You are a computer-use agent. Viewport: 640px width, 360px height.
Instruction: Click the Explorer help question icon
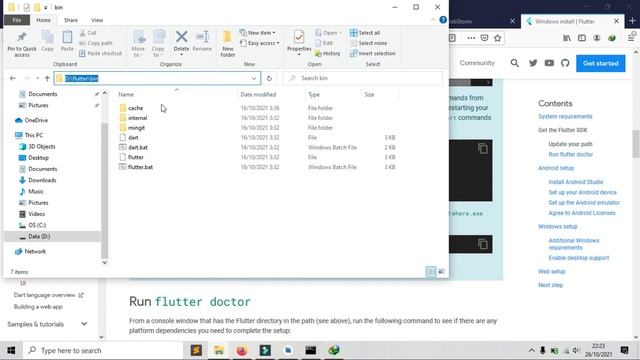[x=443, y=20]
